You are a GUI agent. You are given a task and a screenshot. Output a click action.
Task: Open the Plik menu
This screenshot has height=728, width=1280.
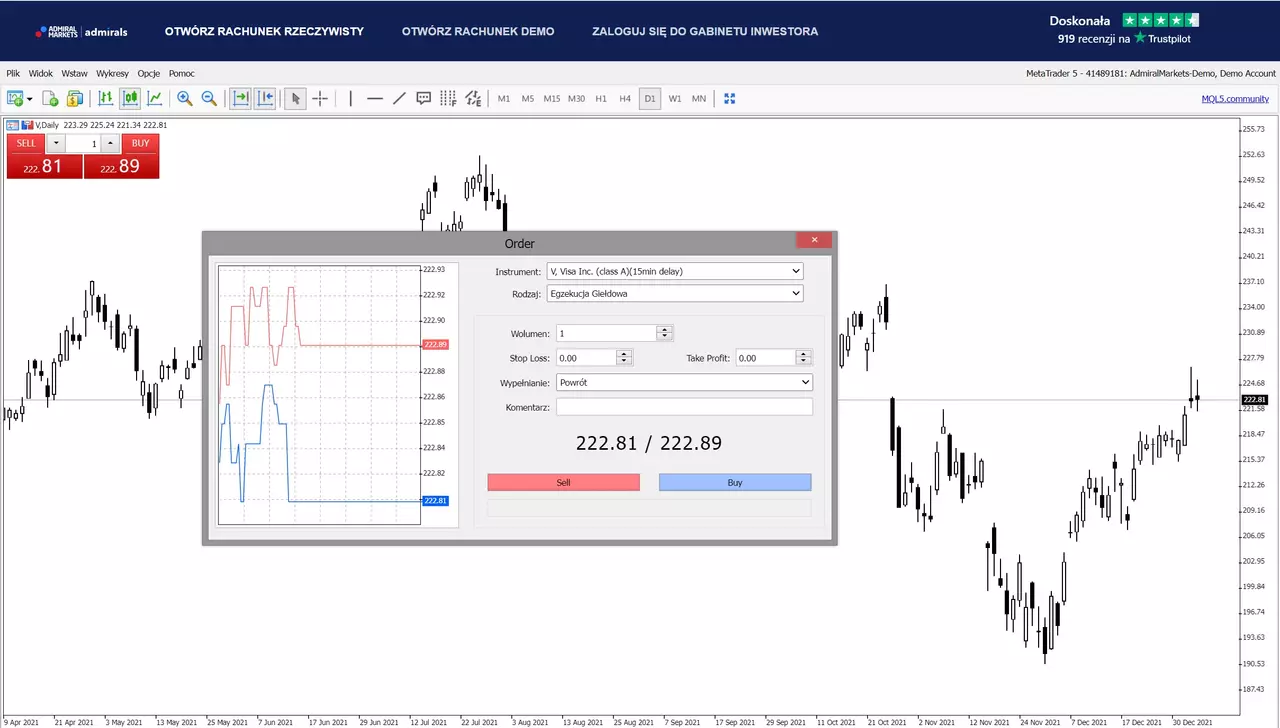pyautogui.click(x=13, y=73)
